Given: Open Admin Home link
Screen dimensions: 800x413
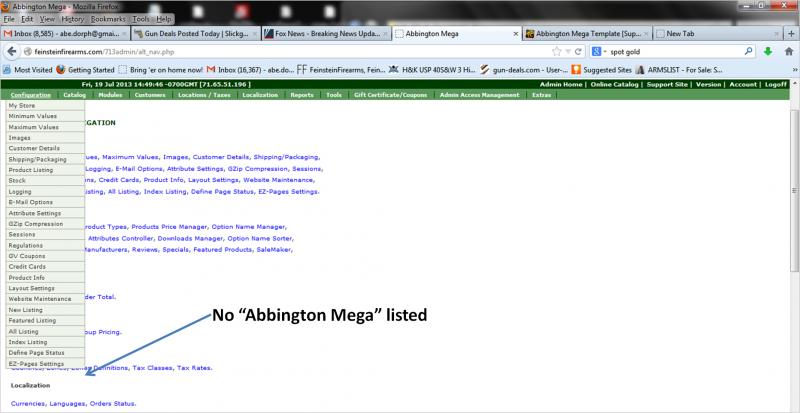Looking at the screenshot, I should pyautogui.click(x=561, y=84).
